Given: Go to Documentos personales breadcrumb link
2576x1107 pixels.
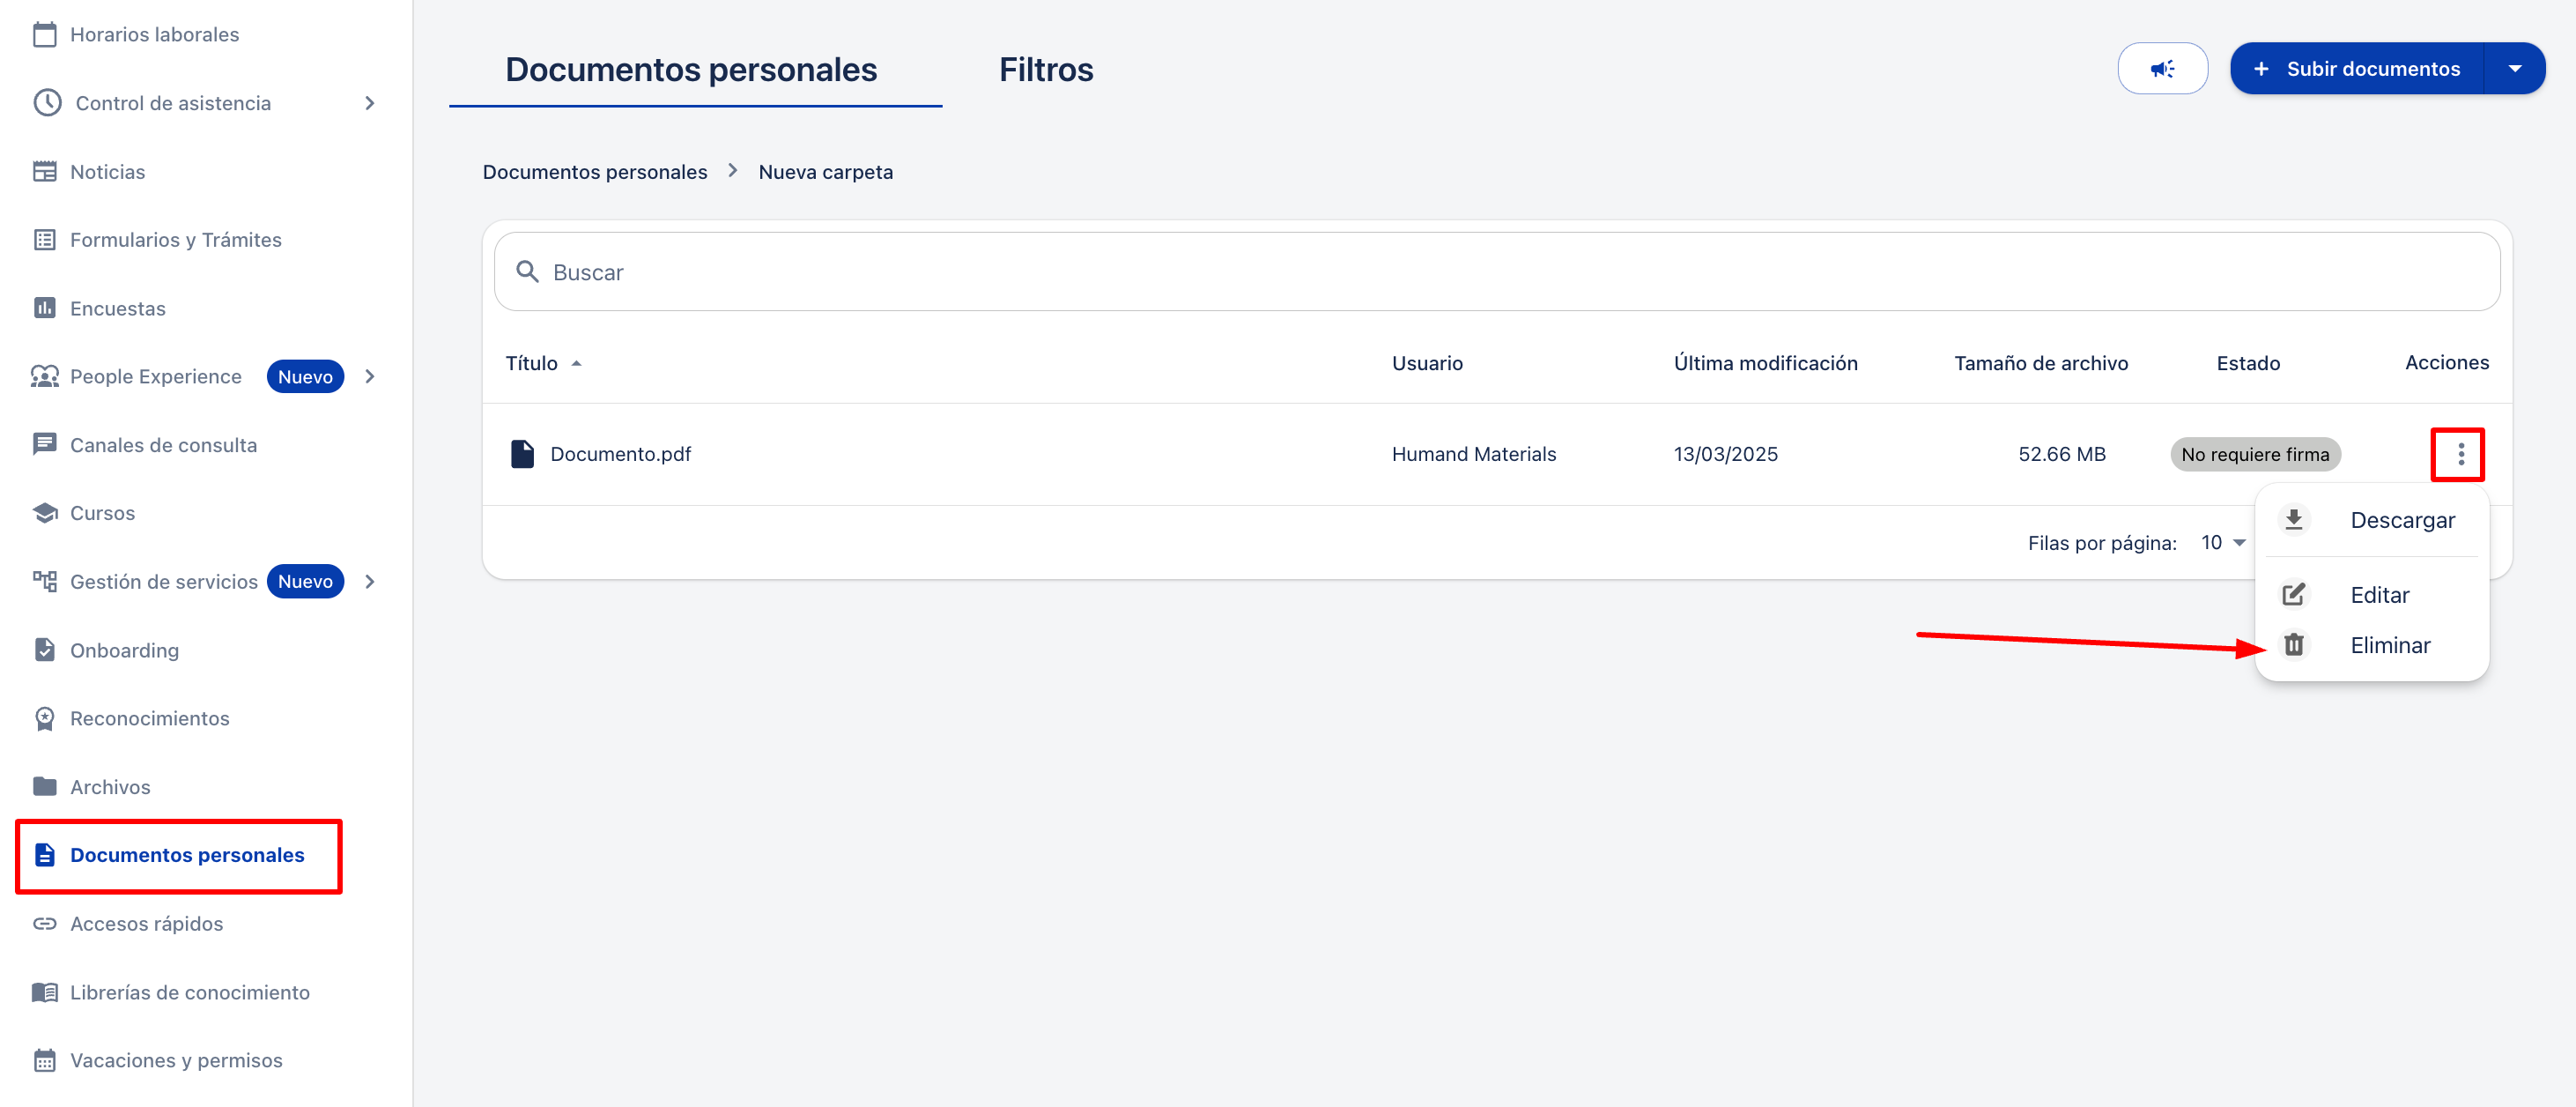Looking at the screenshot, I should tap(594, 172).
